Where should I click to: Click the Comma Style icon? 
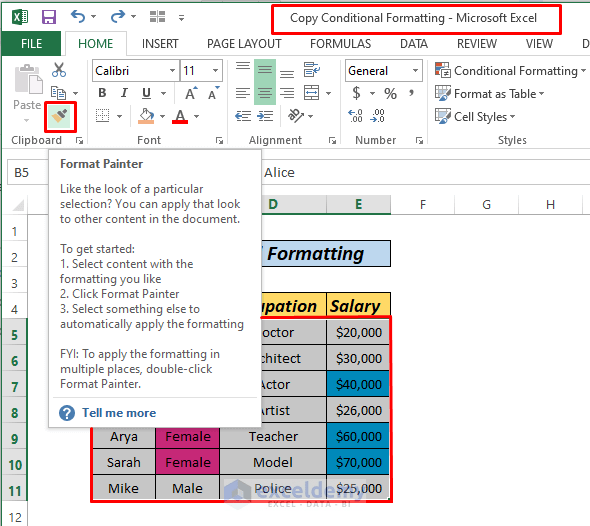pos(412,93)
